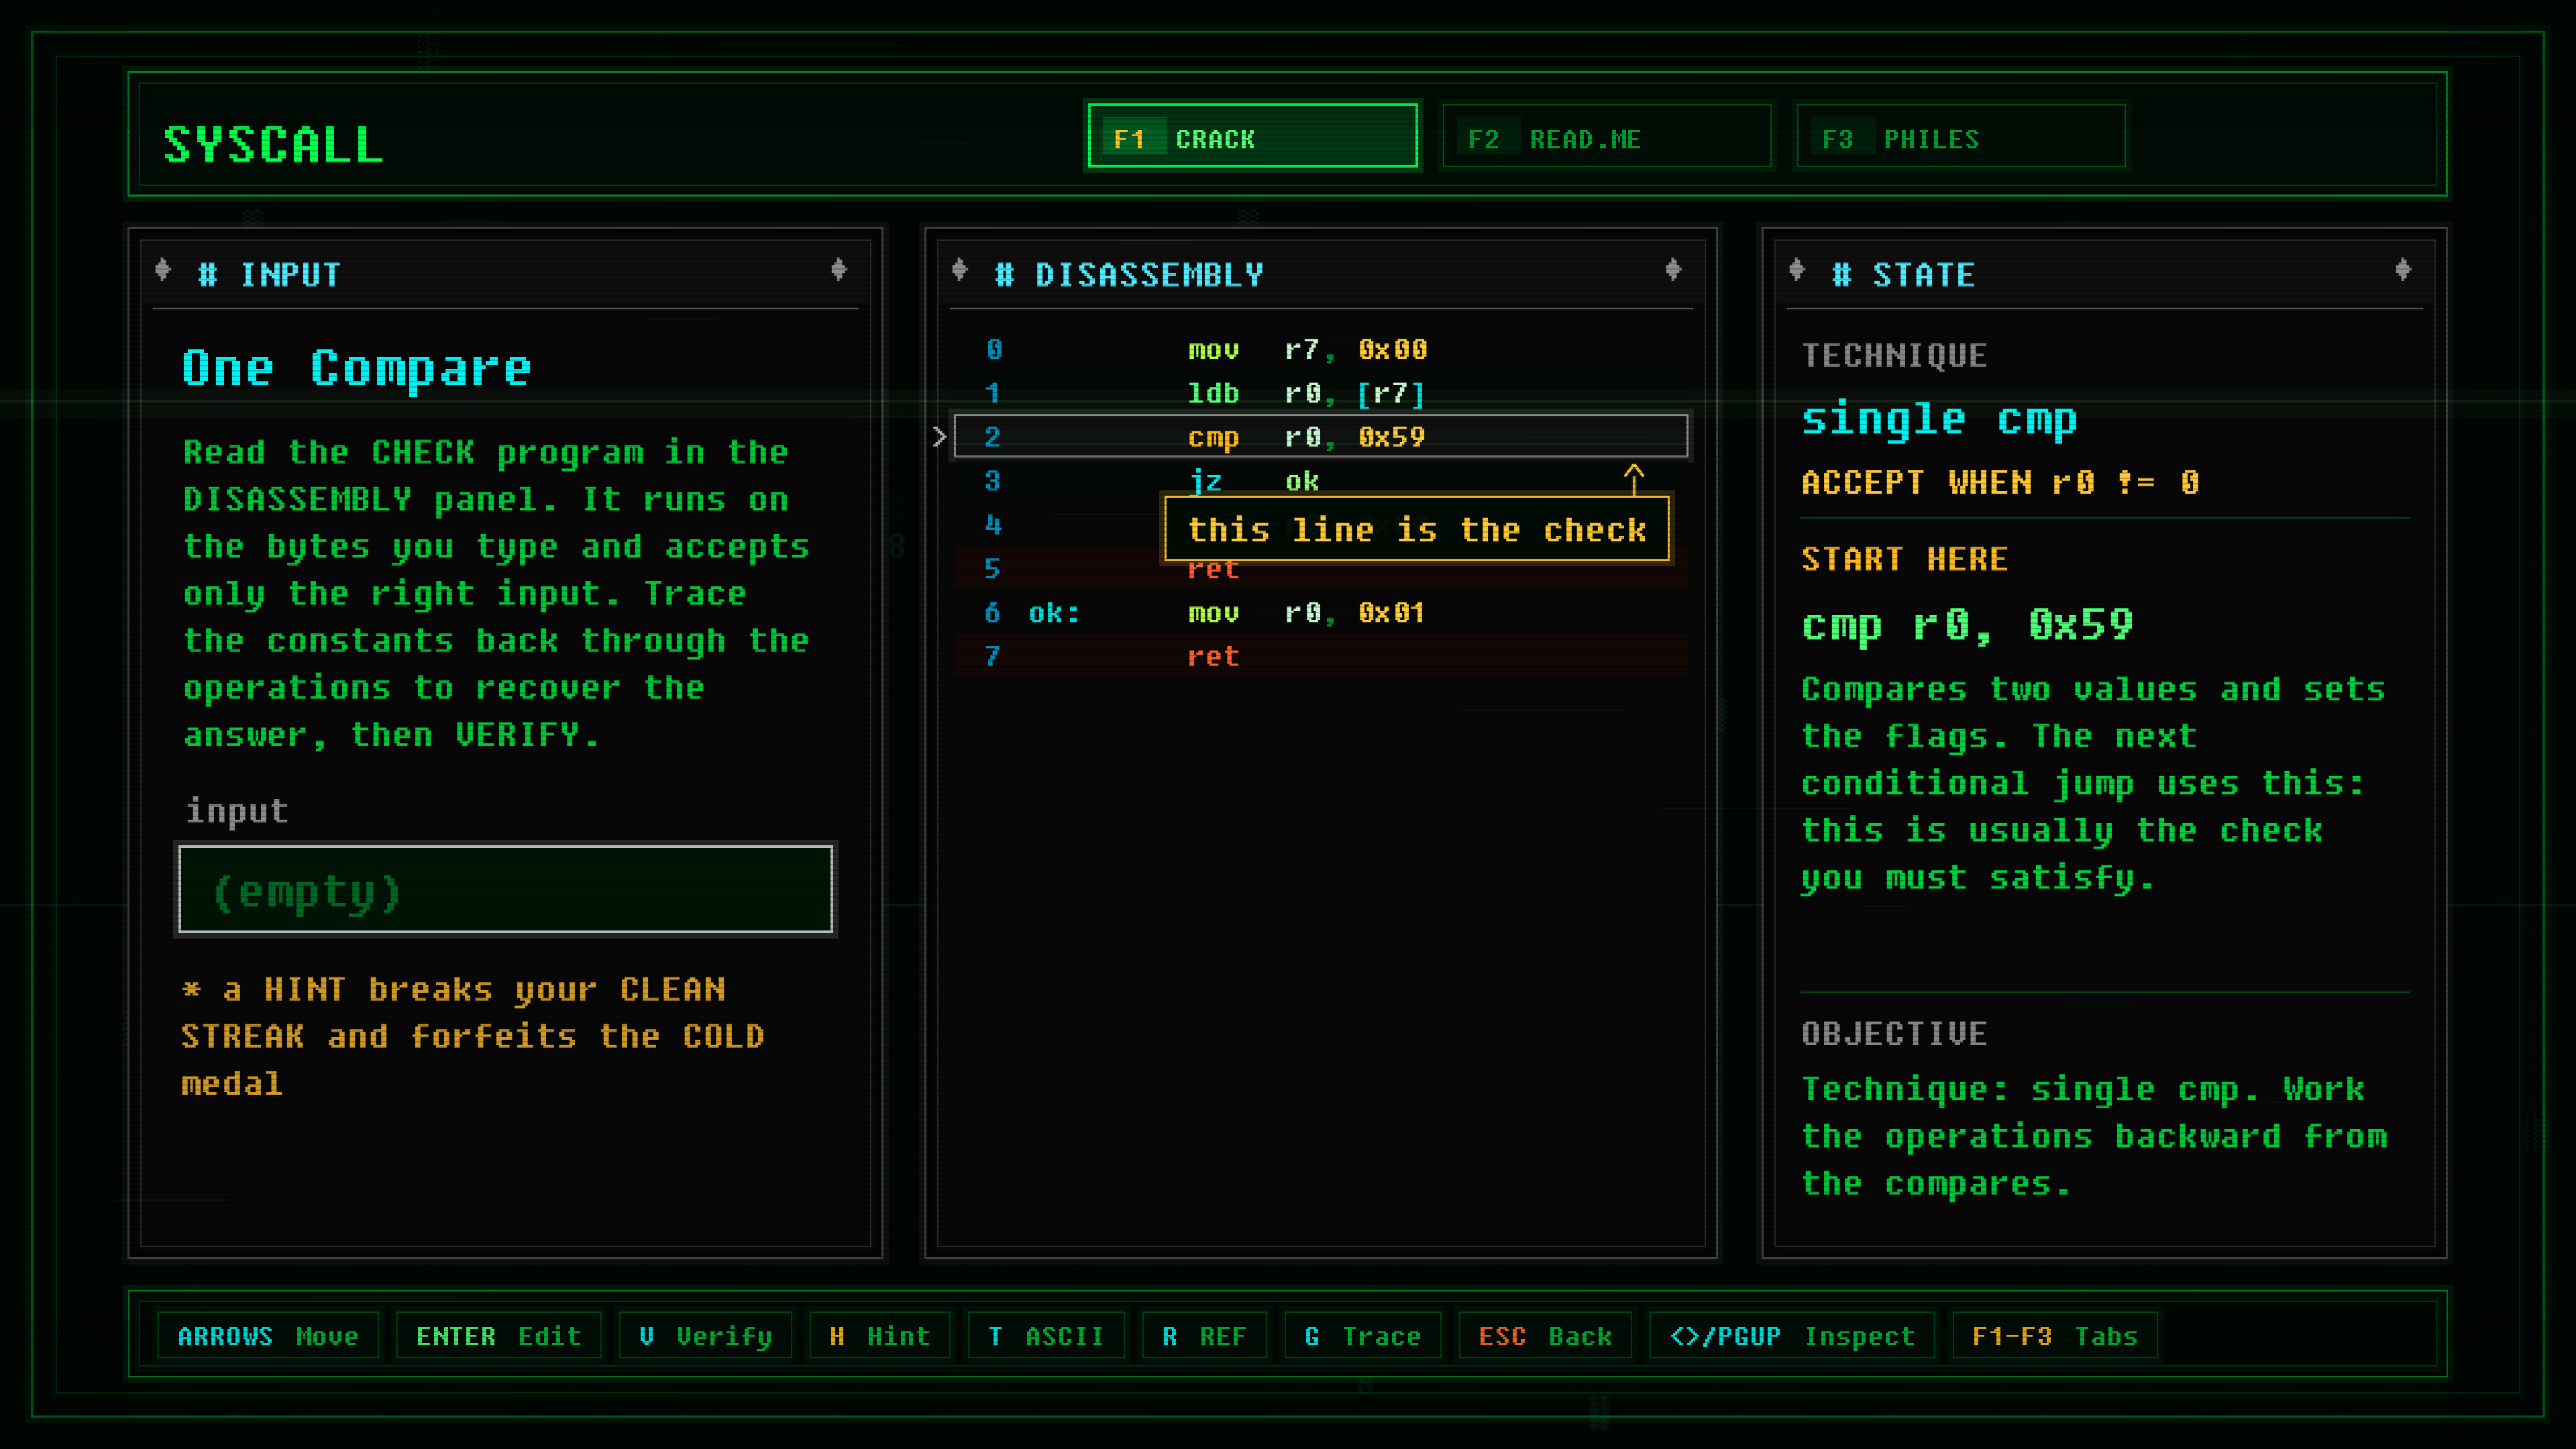The image size is (2576, 1449).
Task: Click the current-line cursor arrow in disassembly
Action: tap(939, 437)
